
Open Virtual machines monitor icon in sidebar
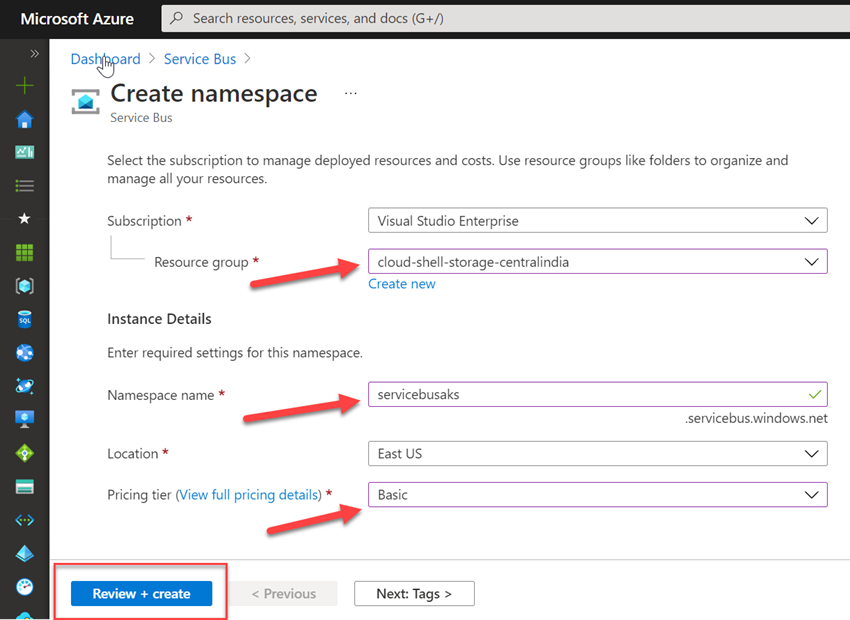pos(25,419)
